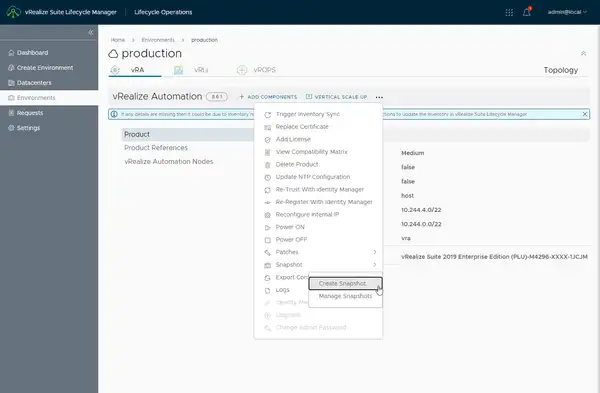
Task: Open the notifications bell
Action: click(527, 12)
